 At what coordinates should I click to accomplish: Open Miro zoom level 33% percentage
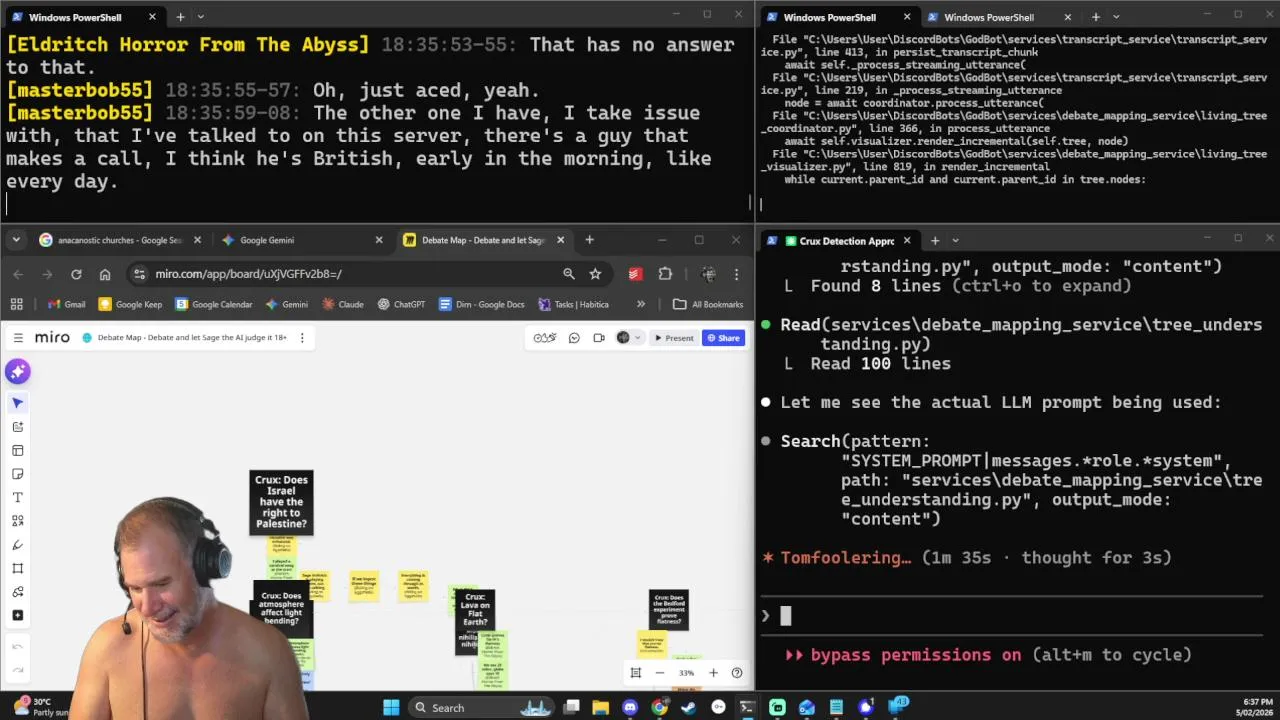pyautogui.click(x=686, y=673)
